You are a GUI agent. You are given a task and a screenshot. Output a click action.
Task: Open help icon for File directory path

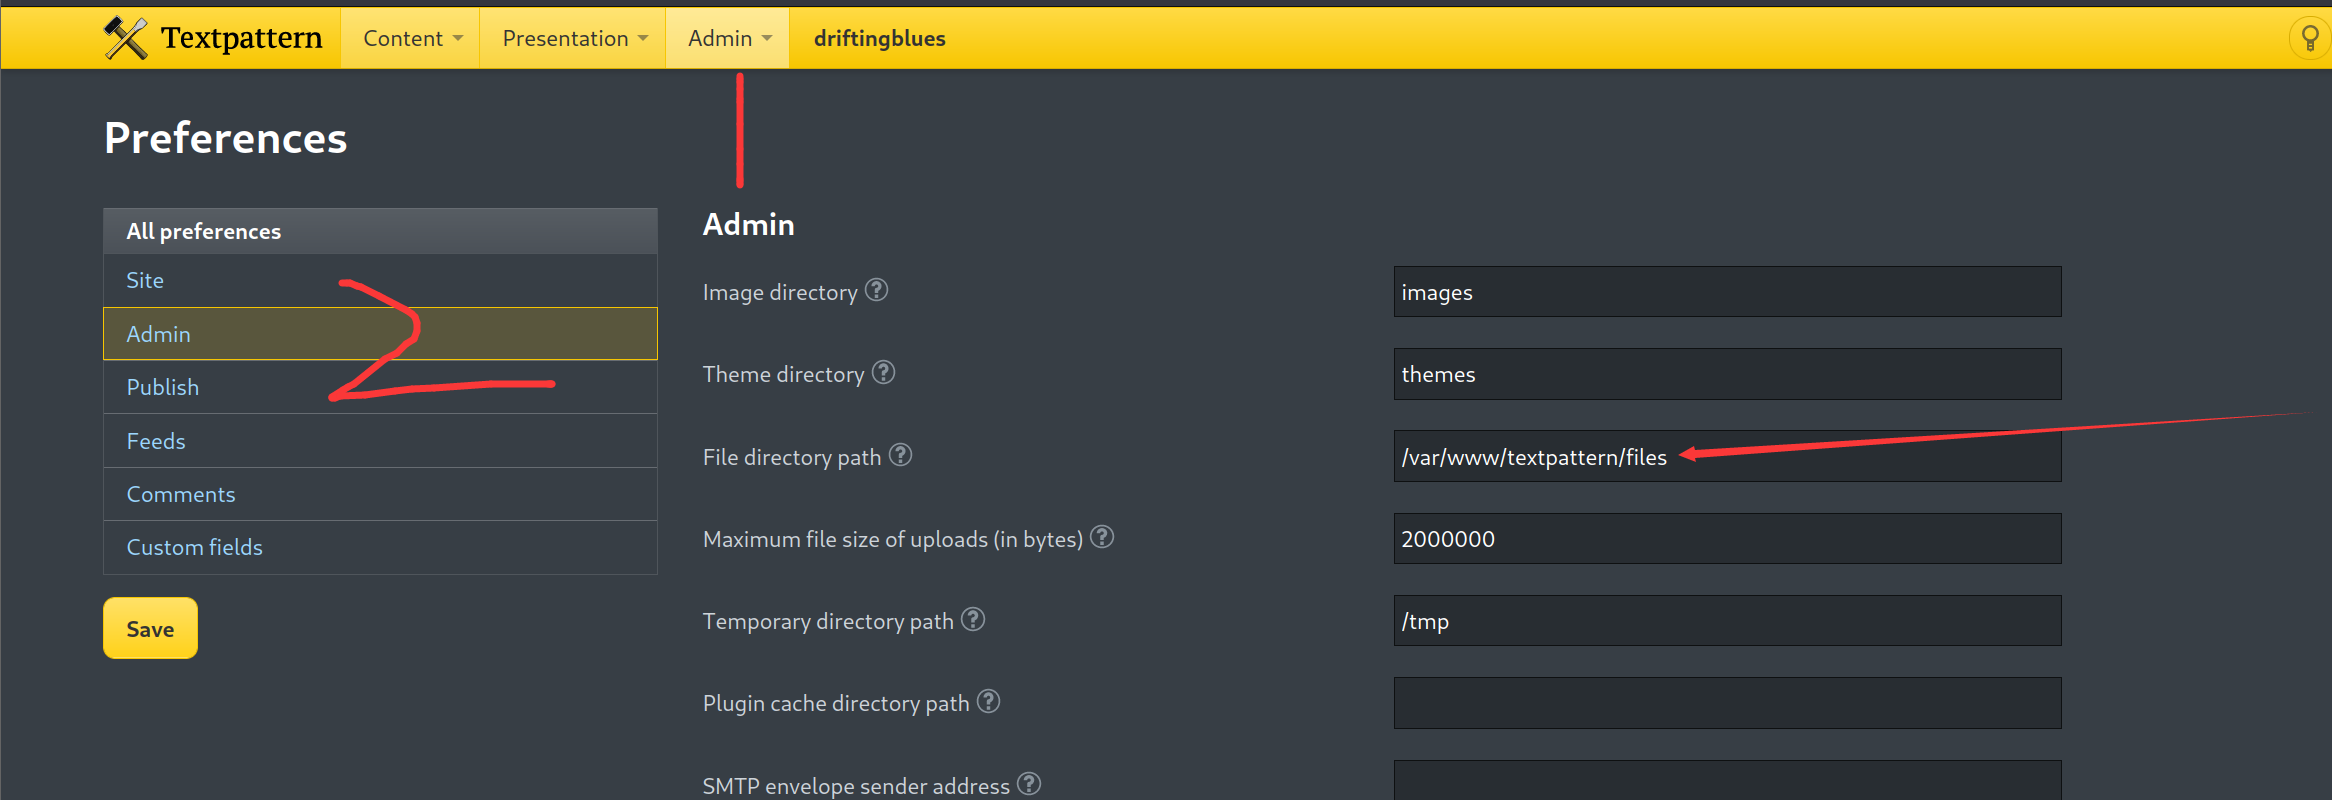click(901, 455)
